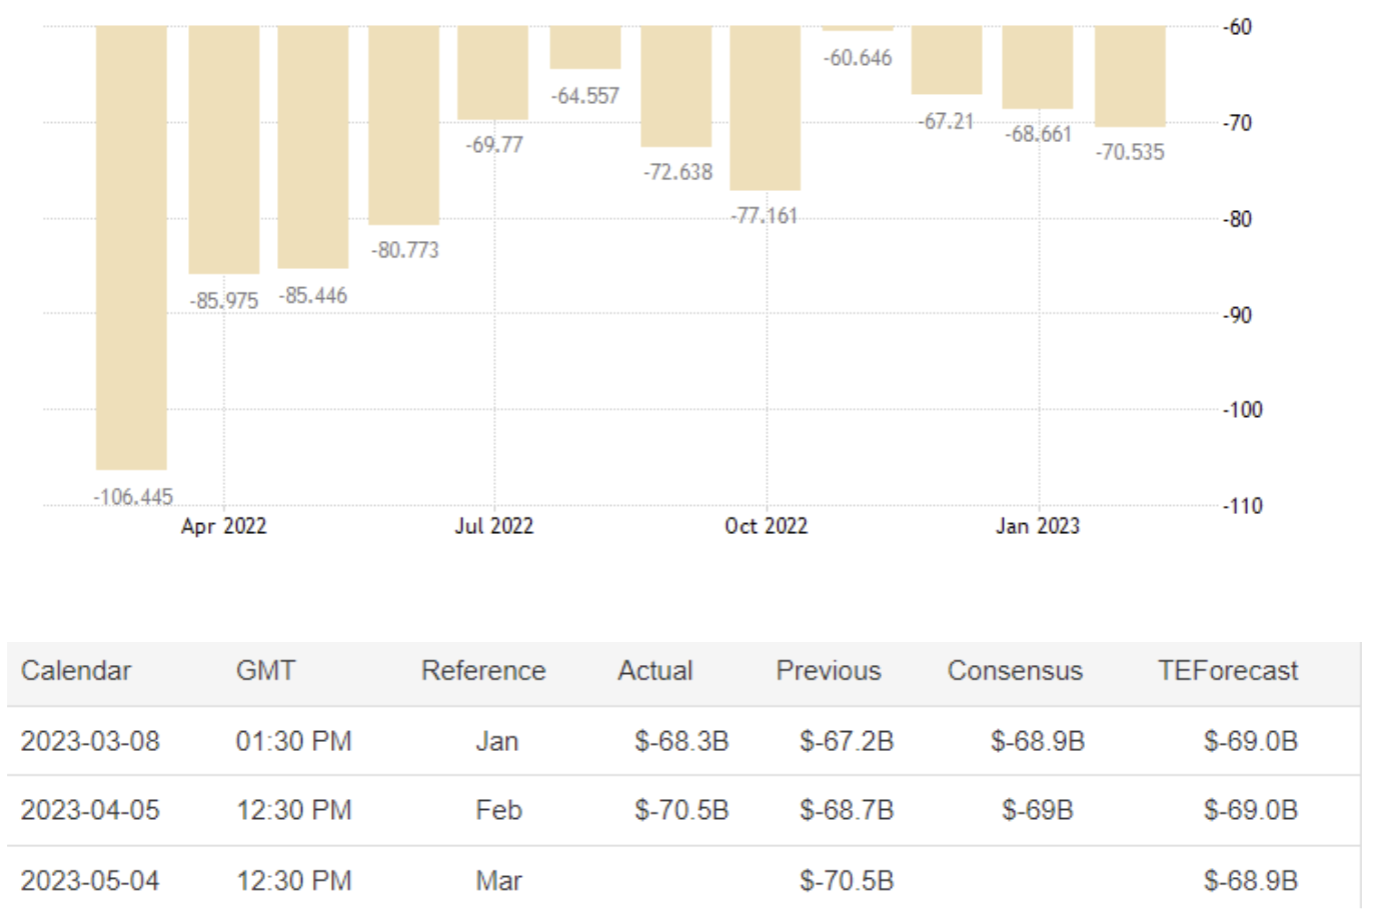Screen dimensions: 1382x920
Task: Select the -85.975 bar in the chart
Action: 224,150
